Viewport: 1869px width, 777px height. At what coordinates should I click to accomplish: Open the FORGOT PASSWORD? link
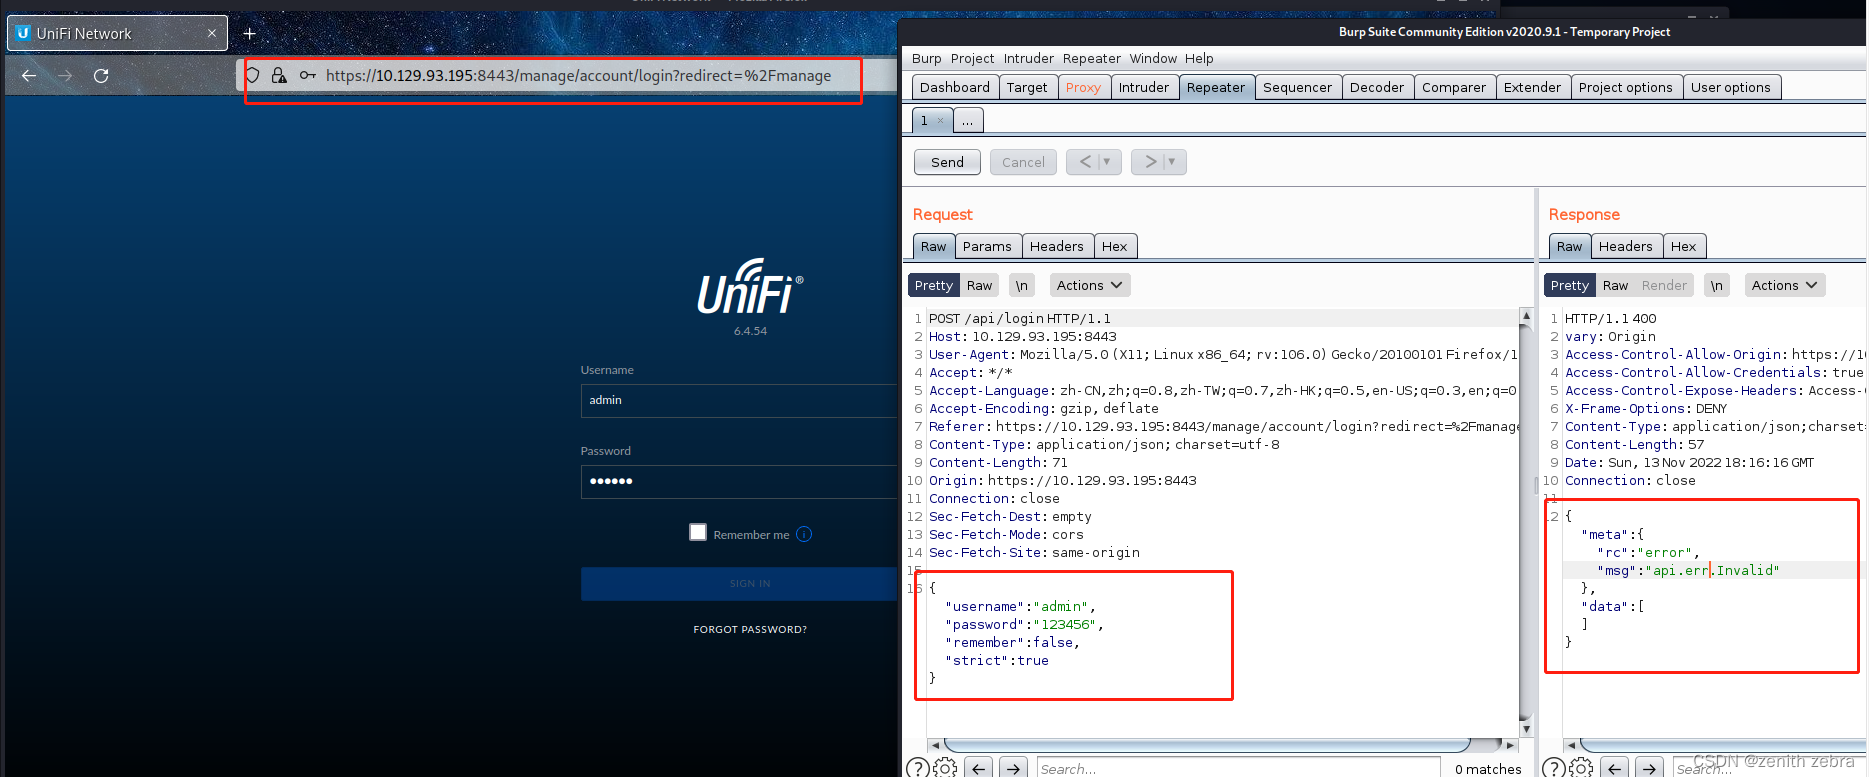coord(750,629)
